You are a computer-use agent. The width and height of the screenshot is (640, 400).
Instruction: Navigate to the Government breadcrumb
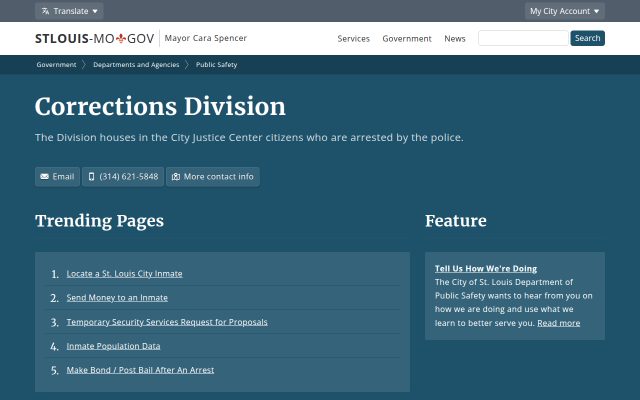56,64
